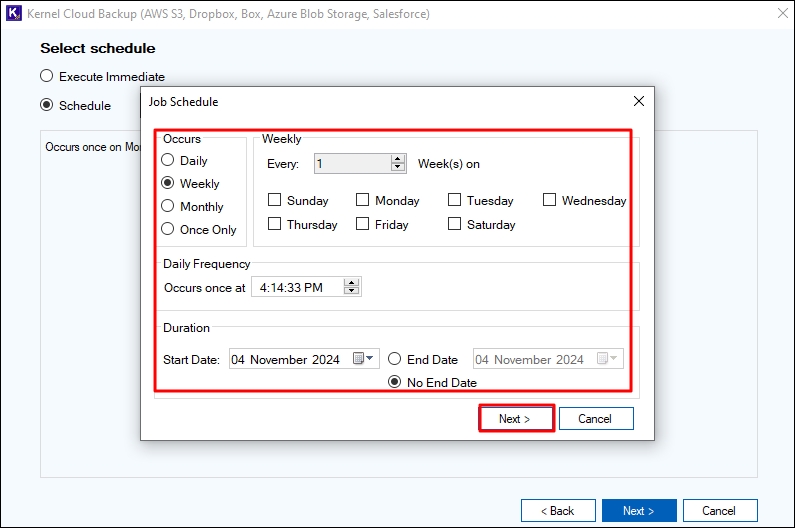Click the 'Job Schedule' dialog title
795x528 pixels.
click(184, 101)
